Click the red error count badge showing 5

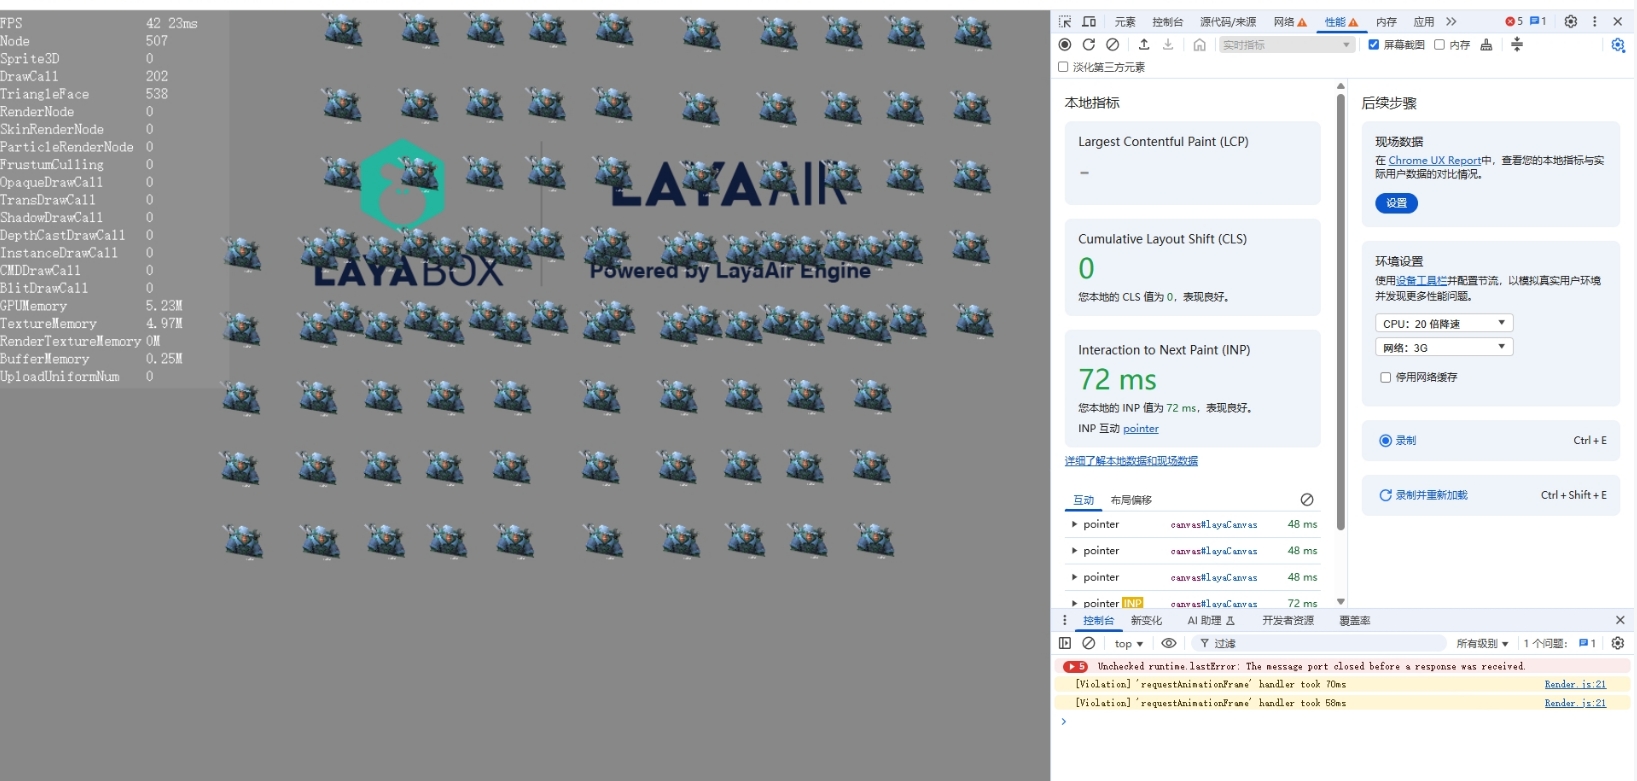click(x=1514, y=21)
